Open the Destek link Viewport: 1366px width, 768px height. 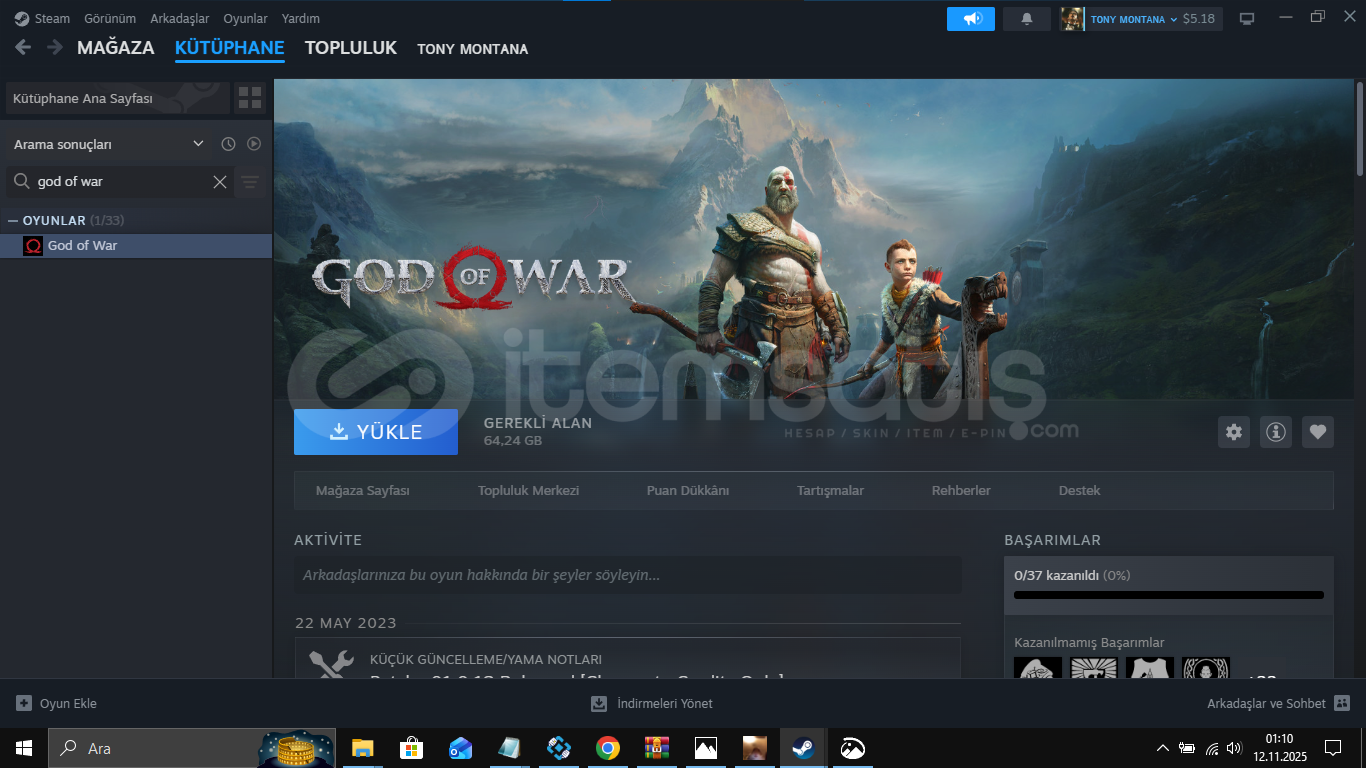[x=1079, y=491]
